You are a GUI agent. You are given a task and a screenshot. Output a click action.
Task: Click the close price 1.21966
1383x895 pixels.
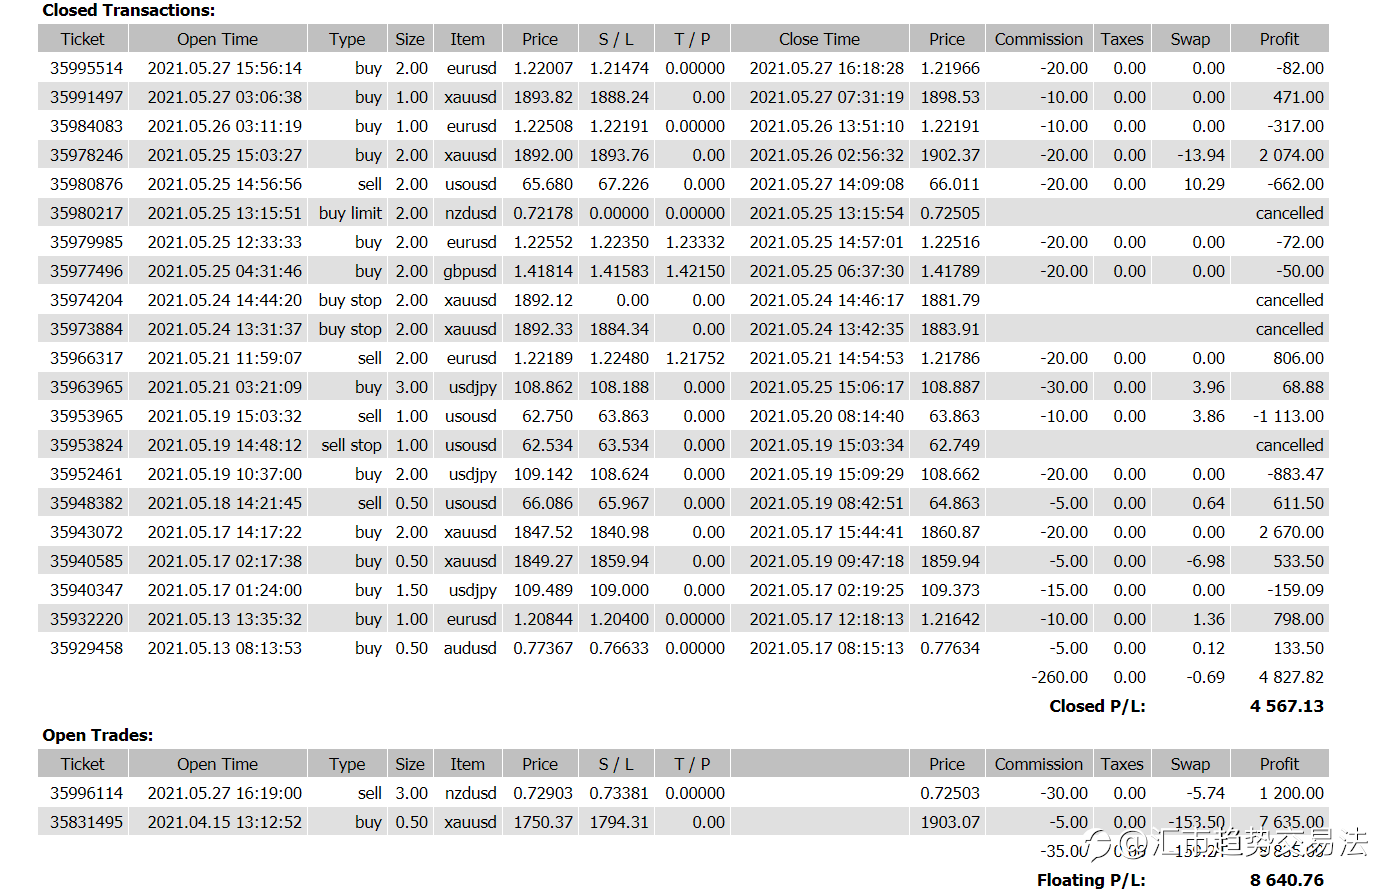pos(950,68)
